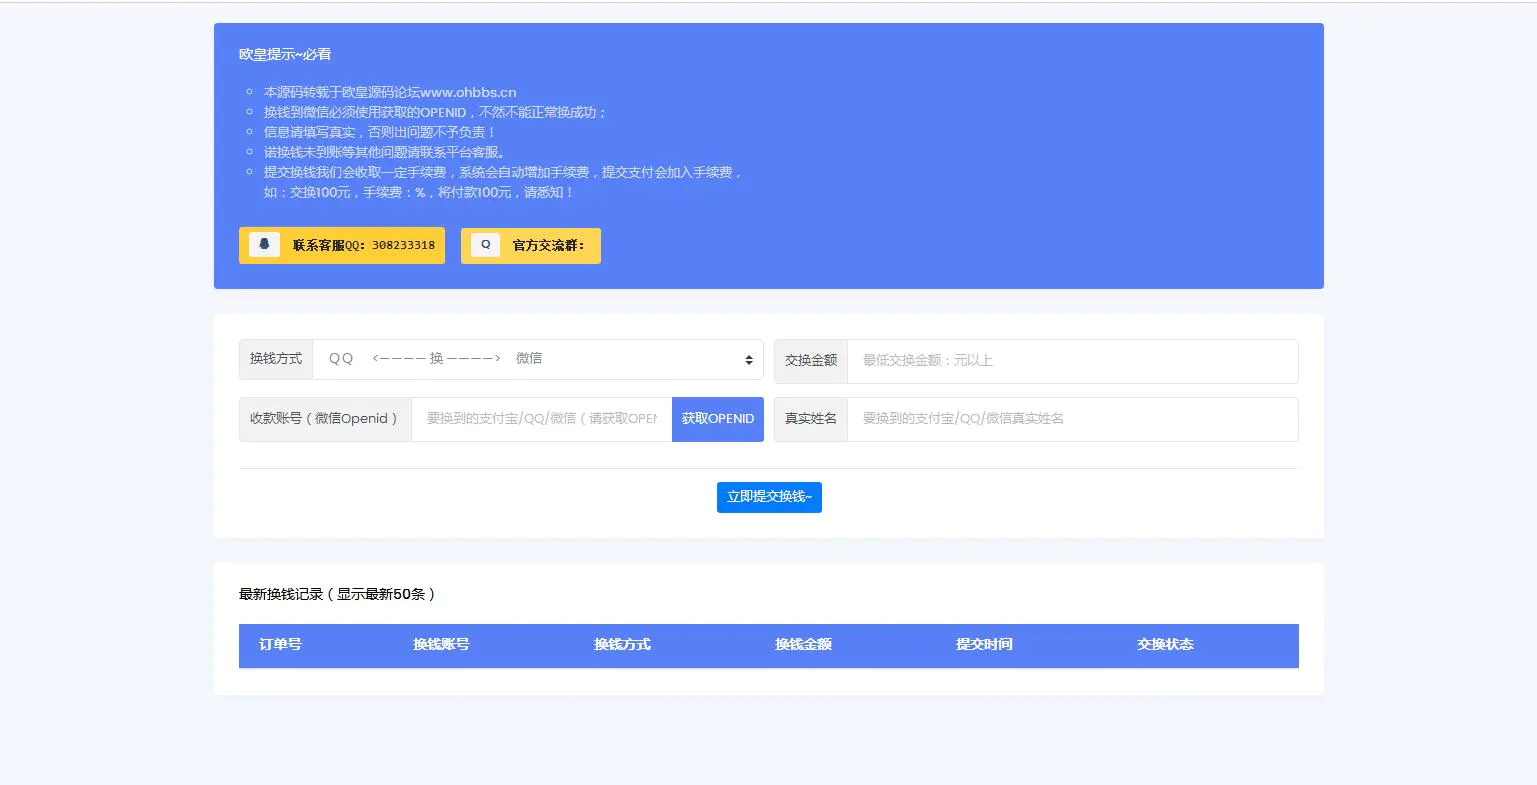Viewport: 1537px width, 785px height.
Task: Click the 收款账号 Openid input field
Action: coord(541,419)
